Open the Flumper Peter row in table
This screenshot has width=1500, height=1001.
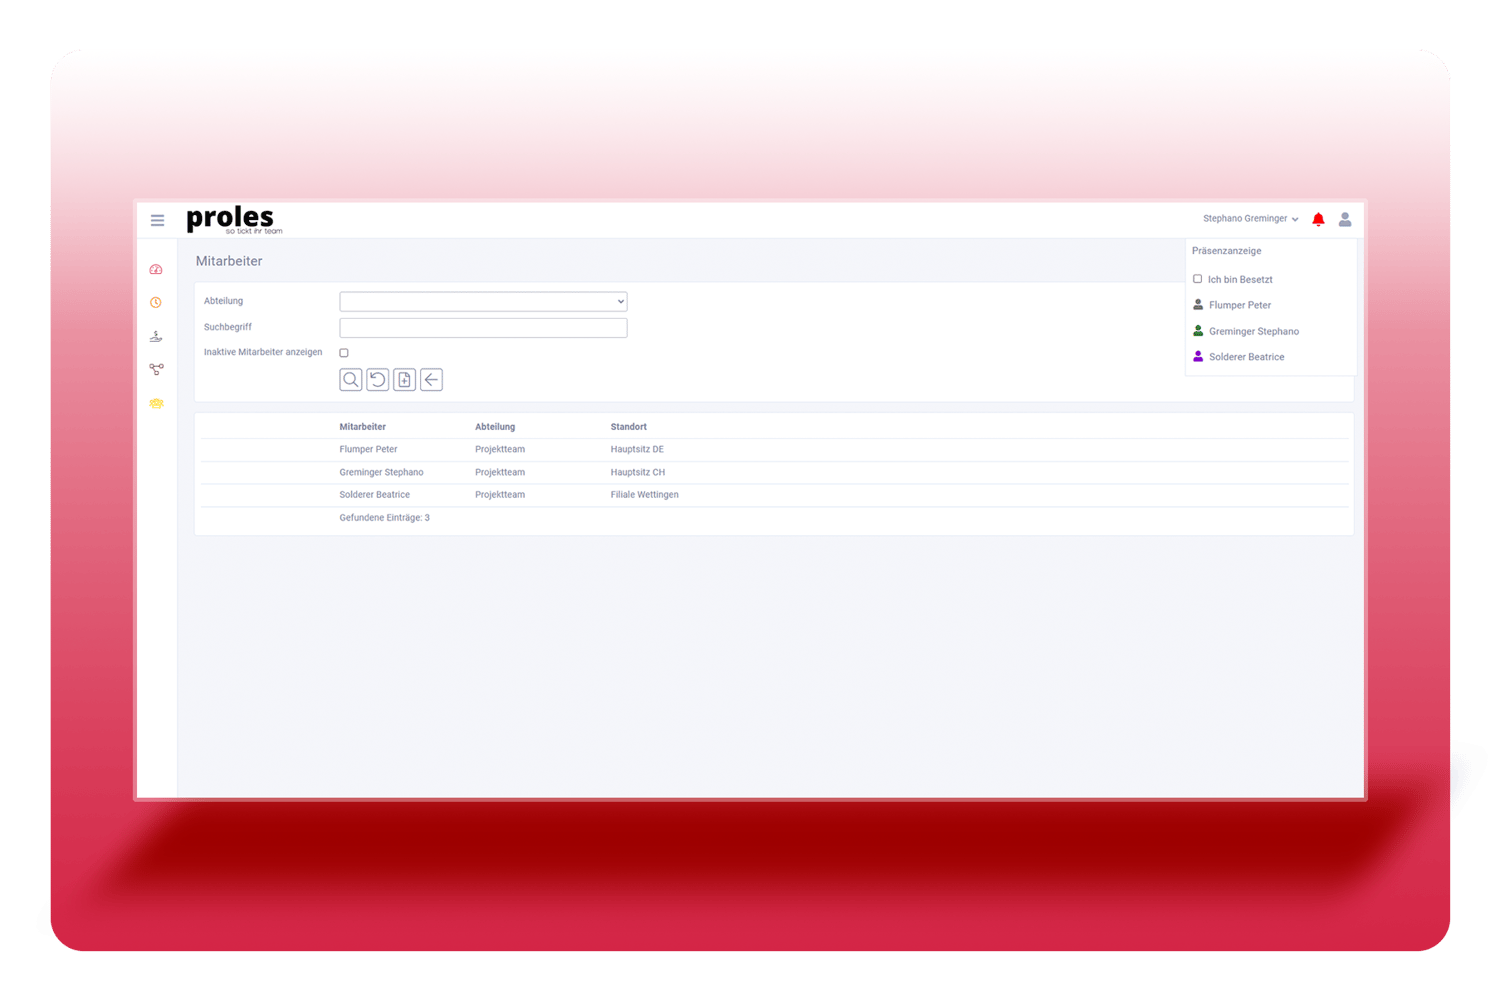(775, 450)
